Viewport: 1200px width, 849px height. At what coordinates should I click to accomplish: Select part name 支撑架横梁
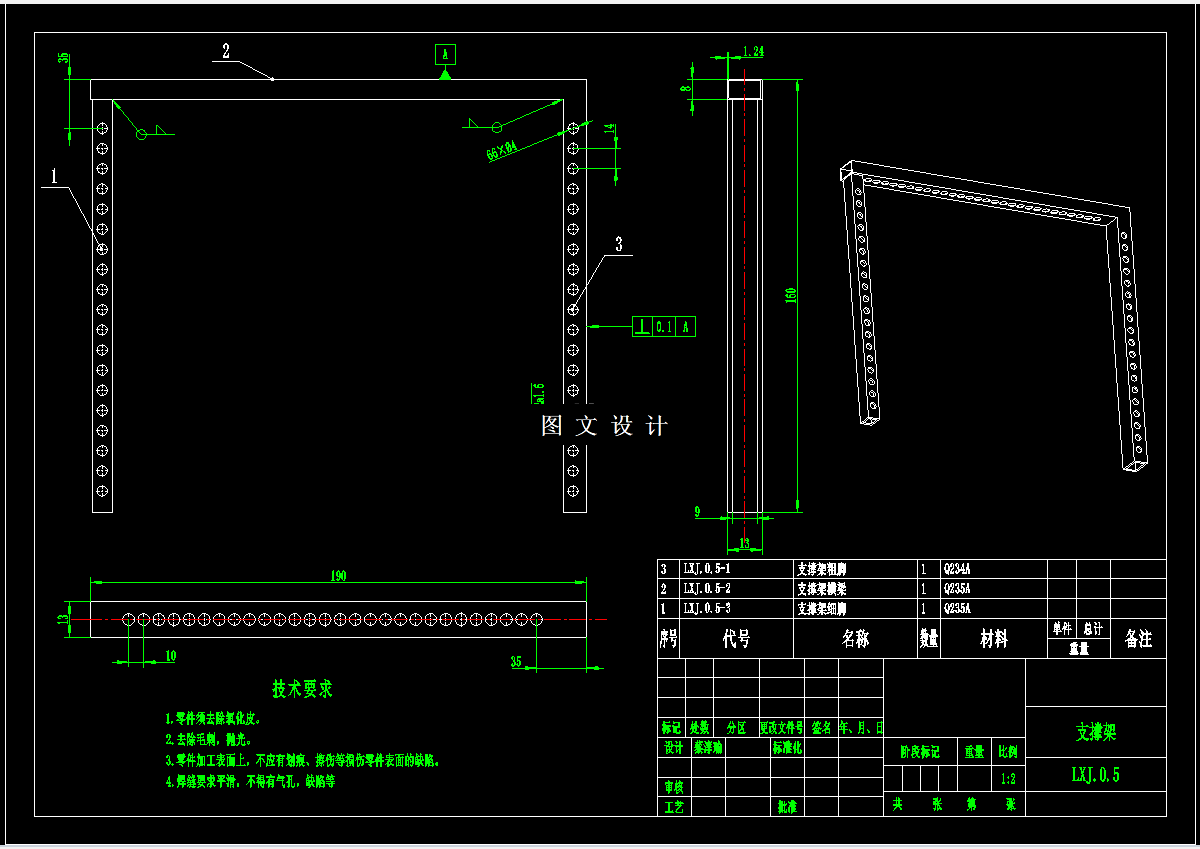(822, 588)
